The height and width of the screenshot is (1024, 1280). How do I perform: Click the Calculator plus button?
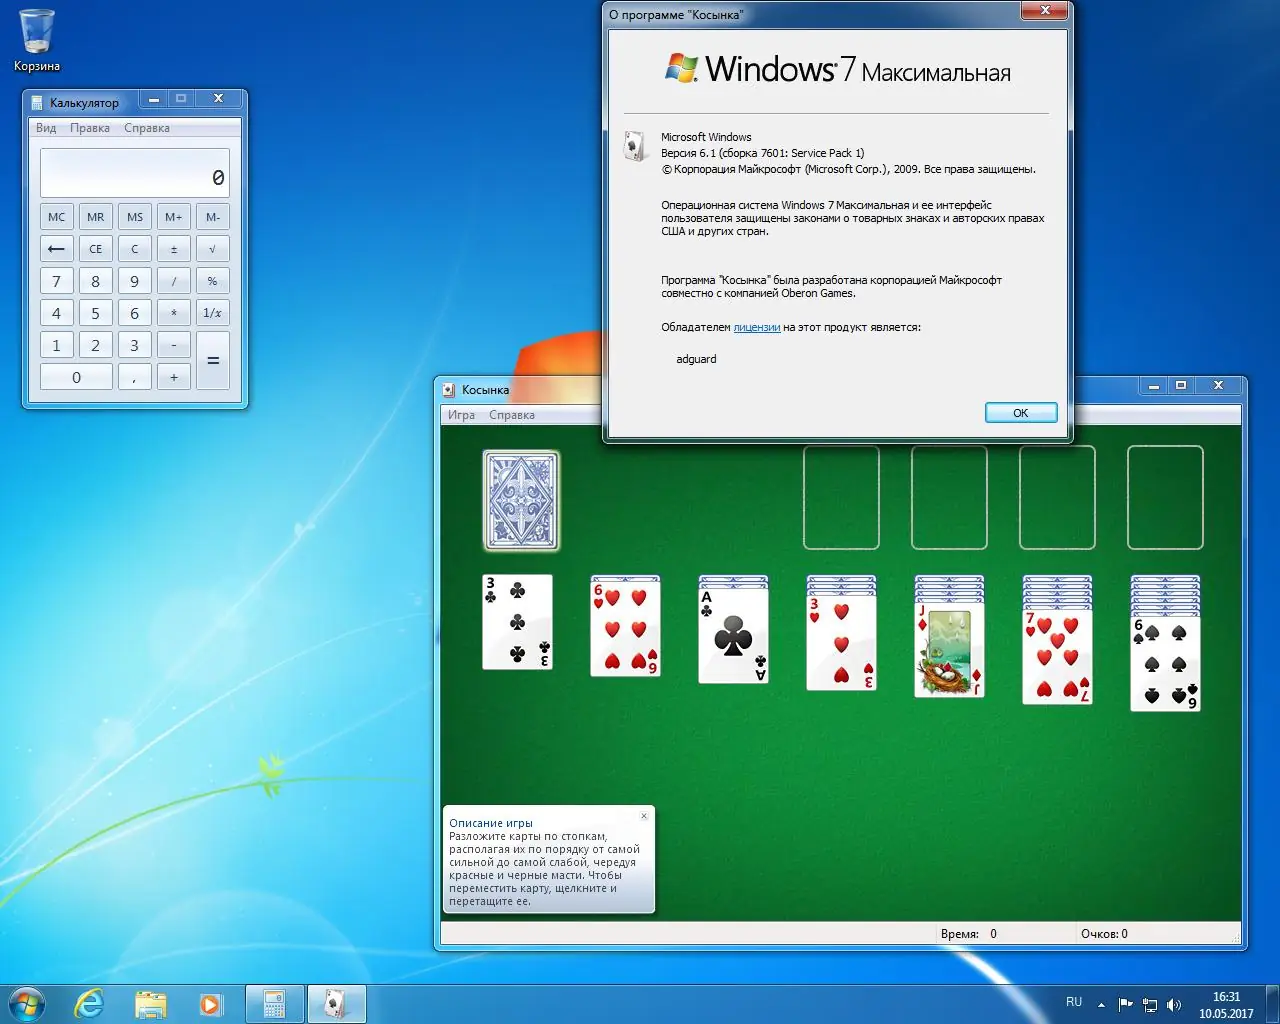click(x=173, y=377)
